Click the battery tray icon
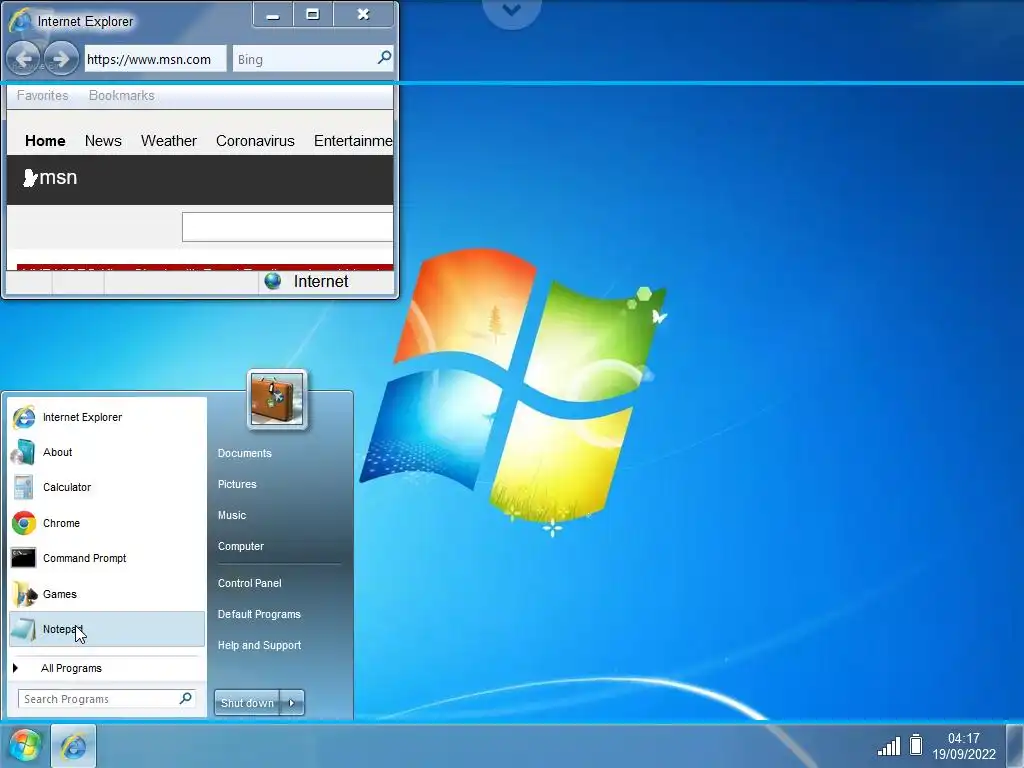 tap(916, 744)
